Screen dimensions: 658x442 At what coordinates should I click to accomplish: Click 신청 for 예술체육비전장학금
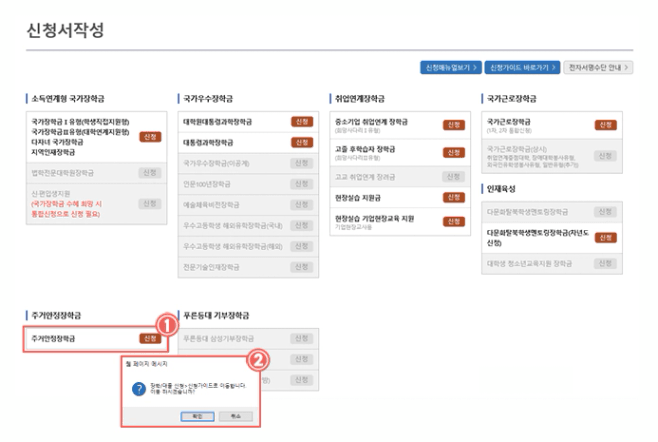coord(302,204)
